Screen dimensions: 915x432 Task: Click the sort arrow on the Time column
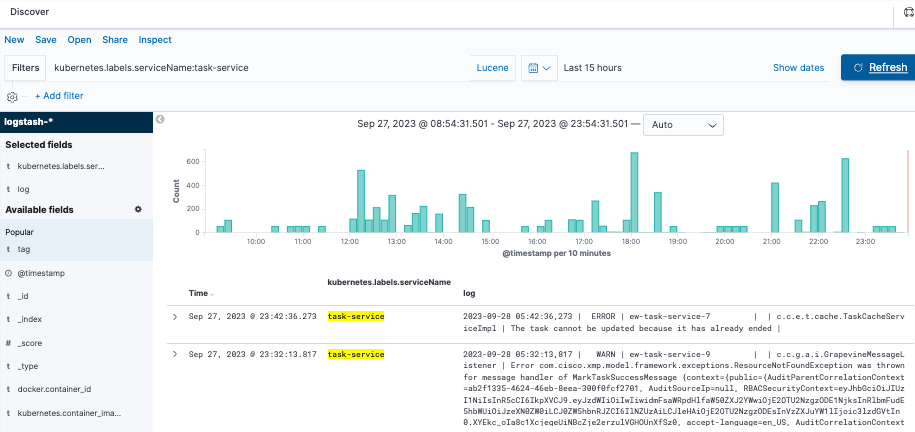click(212, 294)
